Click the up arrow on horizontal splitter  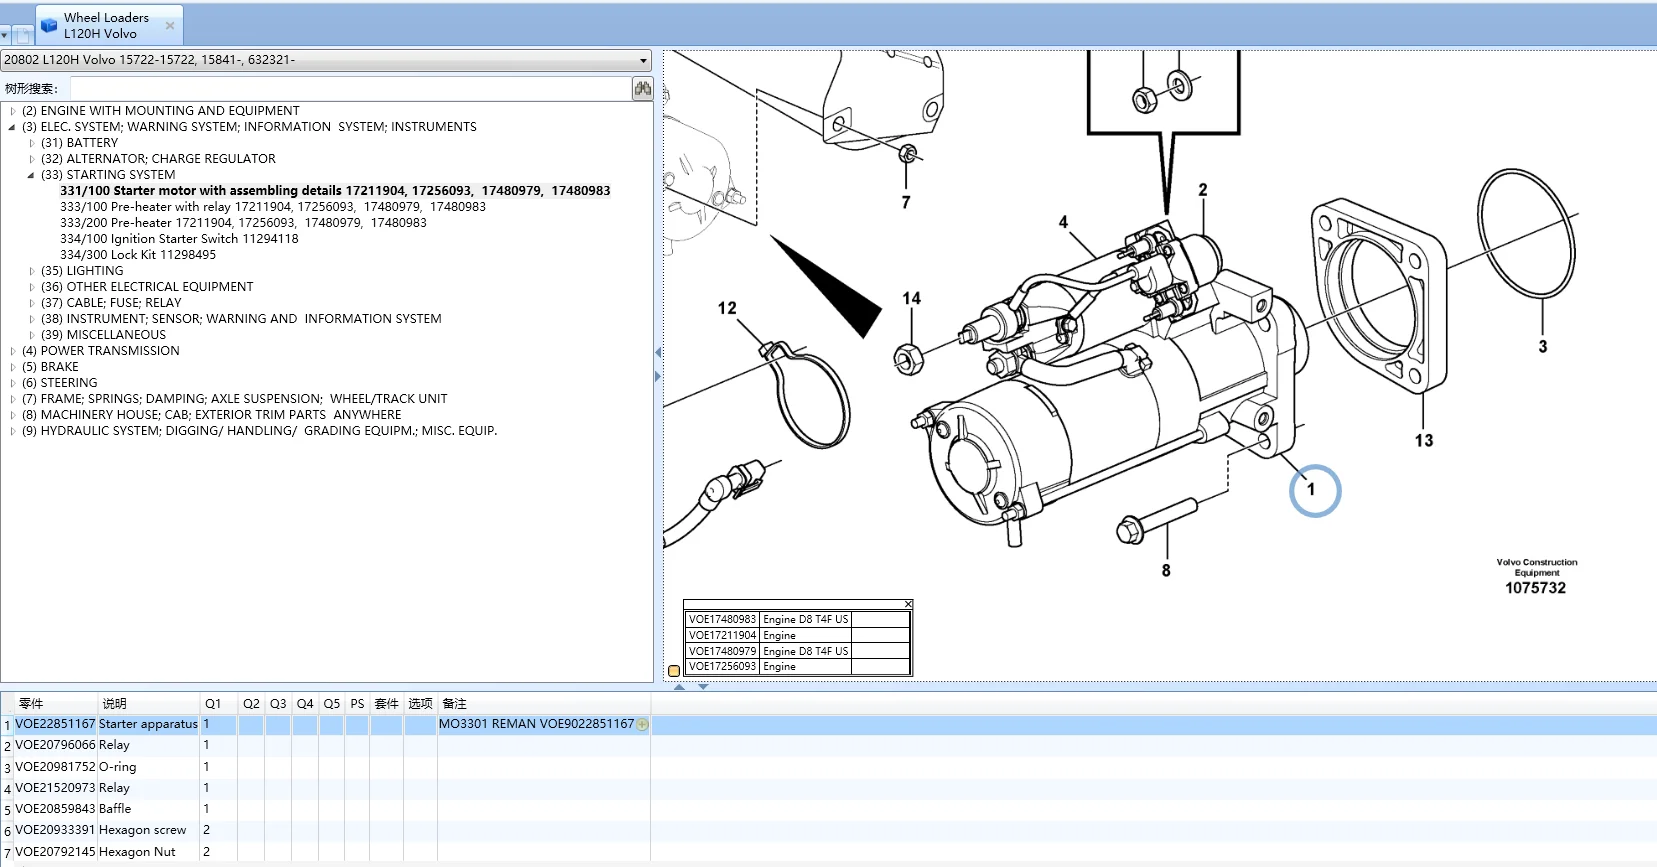pyautogui.click(x=680, y=687)
